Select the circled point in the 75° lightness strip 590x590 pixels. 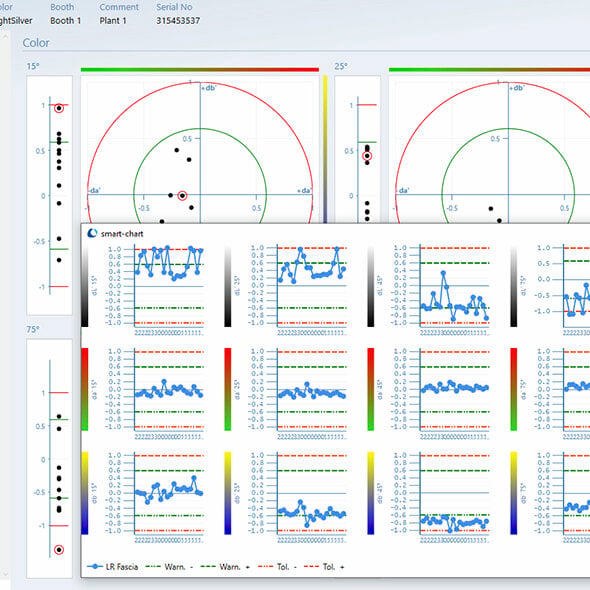[59, 550]
